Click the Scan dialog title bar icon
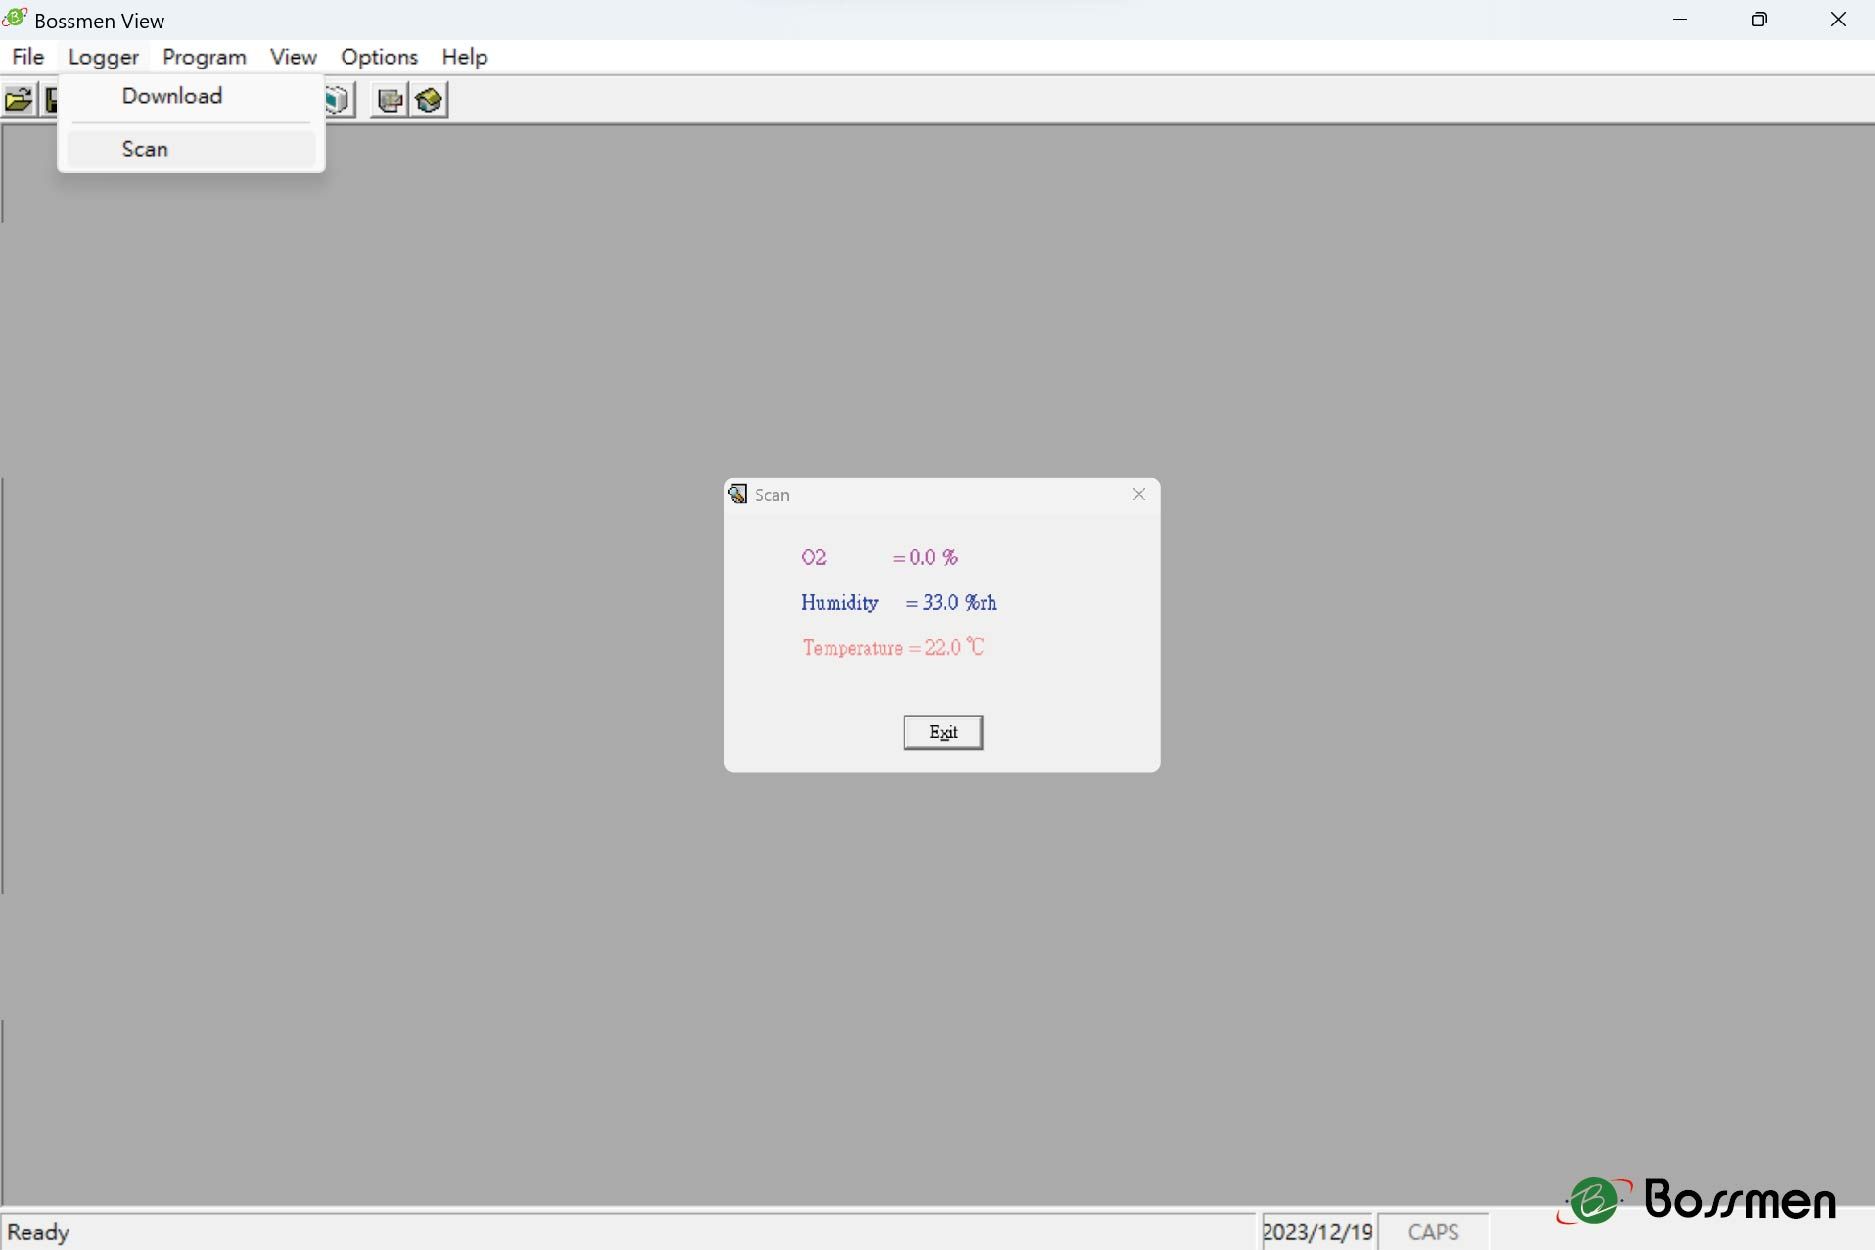 pyautogui.click(x=738, y=495)
